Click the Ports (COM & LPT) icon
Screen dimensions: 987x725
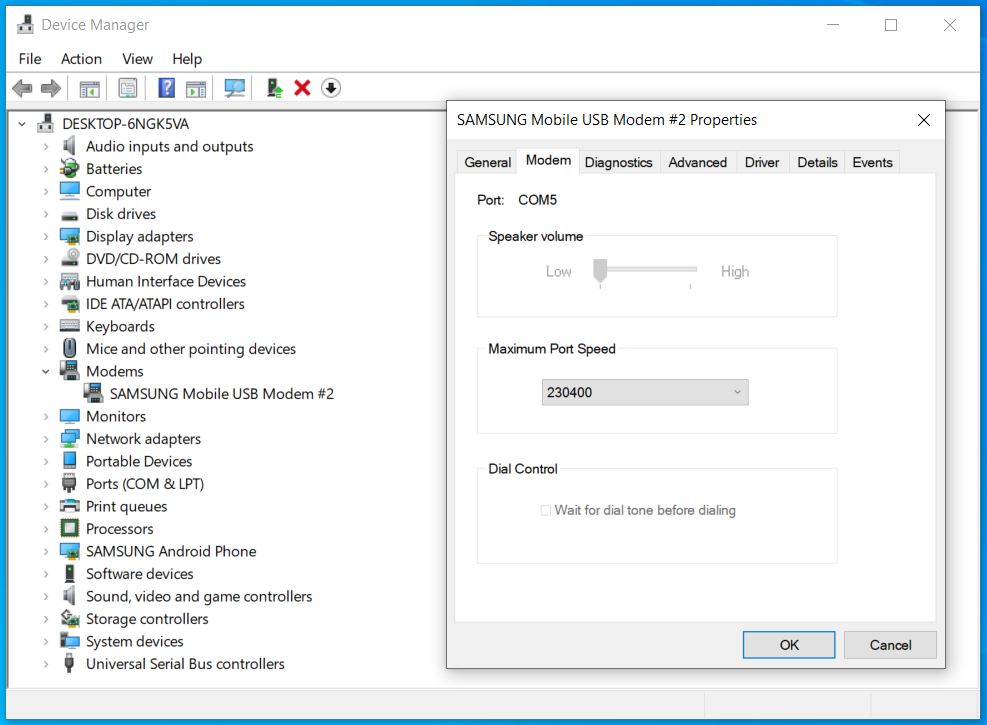(x=69, y=484)
